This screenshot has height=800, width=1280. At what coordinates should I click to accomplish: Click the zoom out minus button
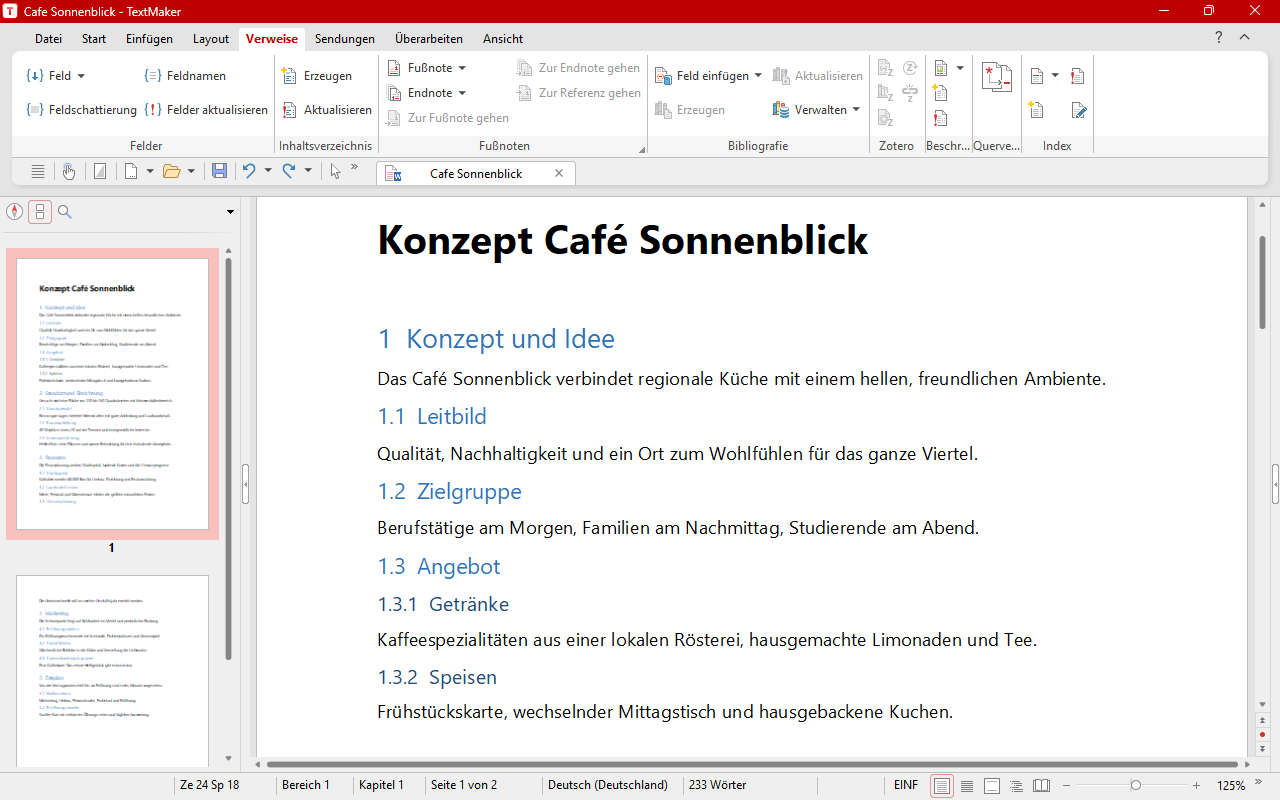[1066, 785]
